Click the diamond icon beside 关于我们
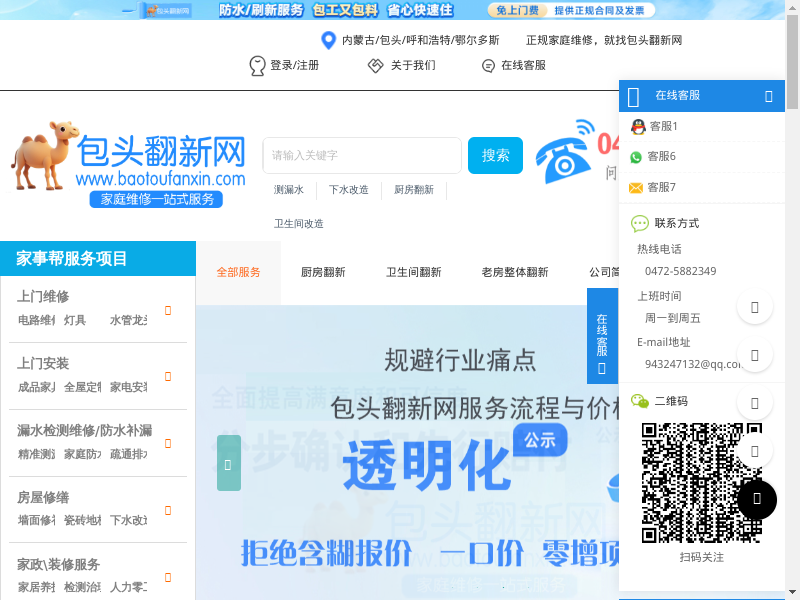800x600 pixels. (x=376, y=65)
